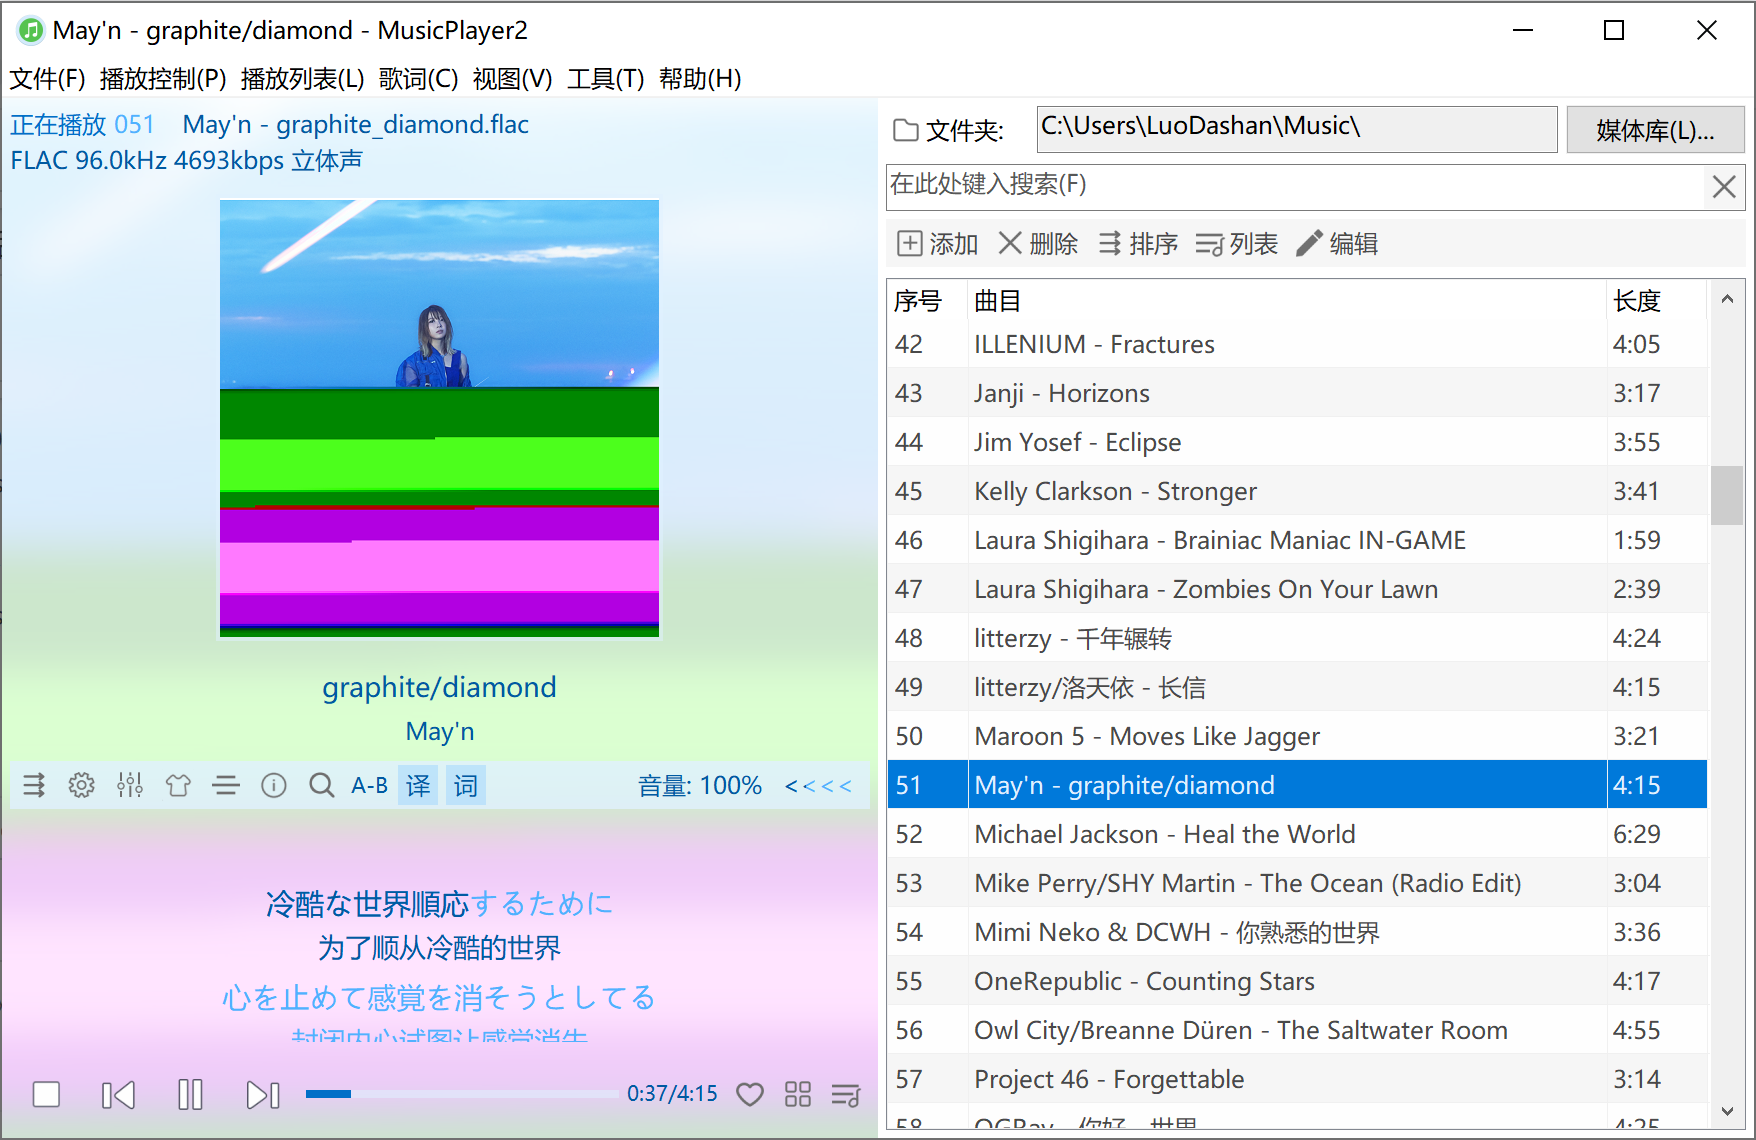Select Owl City/Breanne Düren - The Saltwater Room

(1297, 1030)
